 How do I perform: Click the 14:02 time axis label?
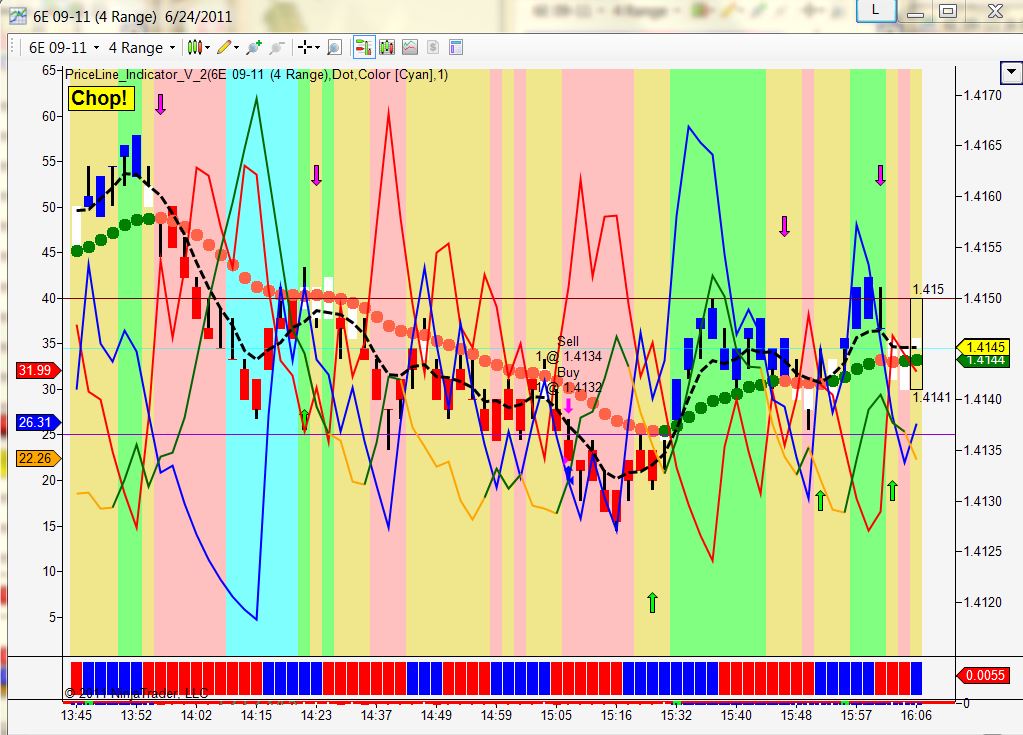pyautogui.click(x=196, y=715)
